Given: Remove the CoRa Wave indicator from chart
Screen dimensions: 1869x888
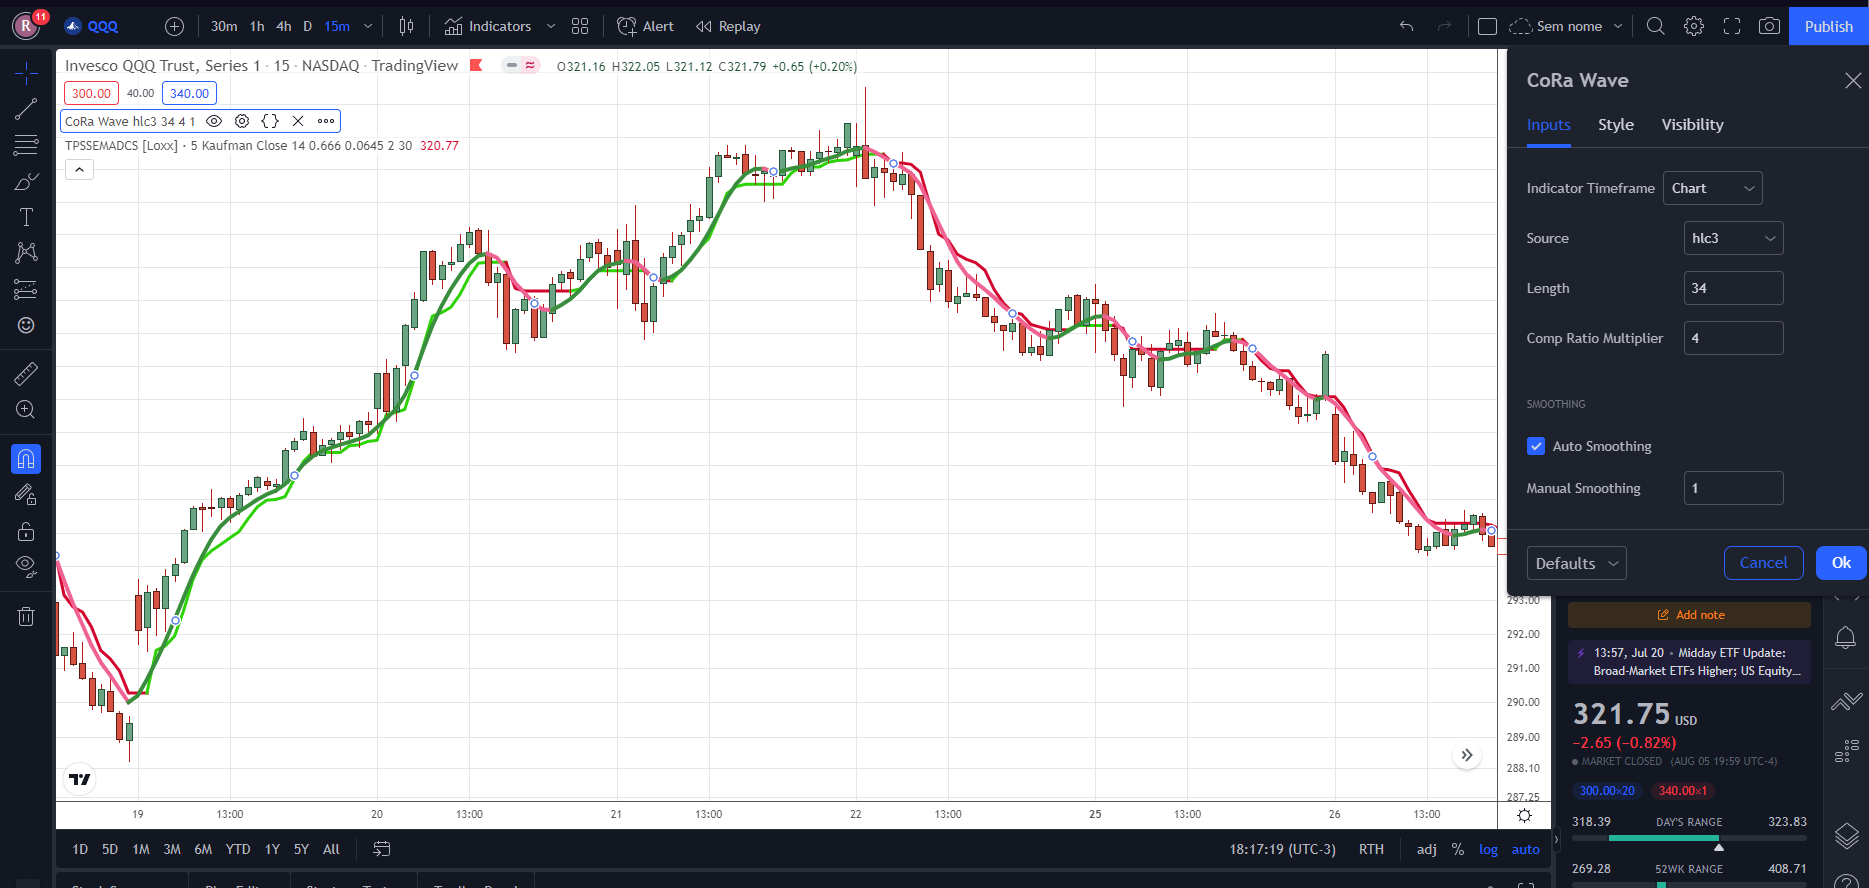Looking at the screenshot, I should coord(298,121).
